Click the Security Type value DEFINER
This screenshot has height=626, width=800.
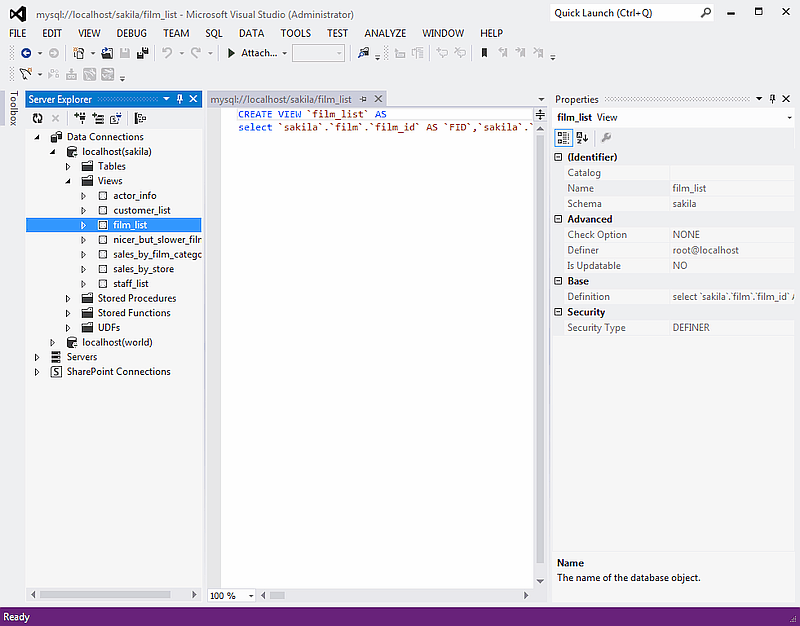tap(732, 328)
